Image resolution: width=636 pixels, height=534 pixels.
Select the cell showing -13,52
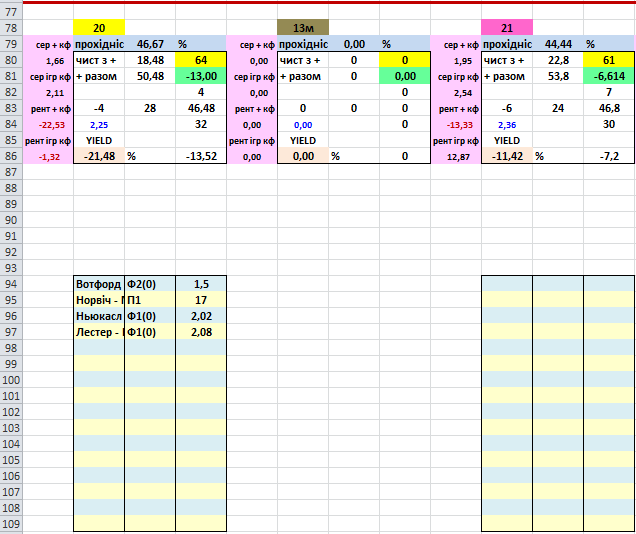pyautogui.click(x=201, y=156)
